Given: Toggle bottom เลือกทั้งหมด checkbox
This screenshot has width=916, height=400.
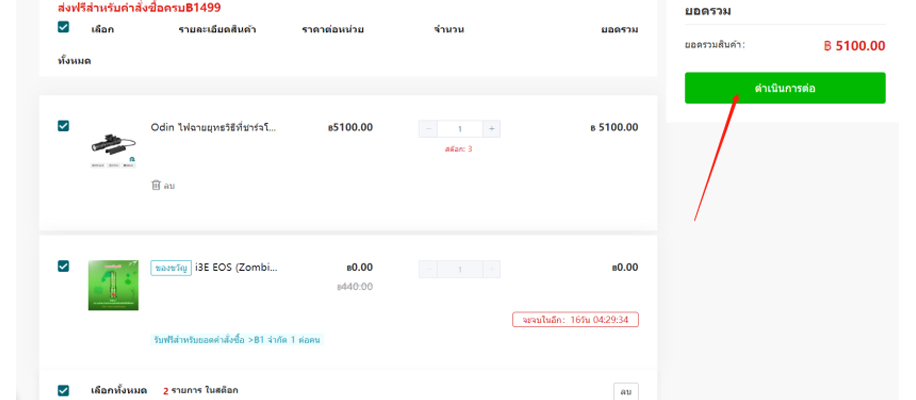Looking at the screenshot, I should pos(64,390).
